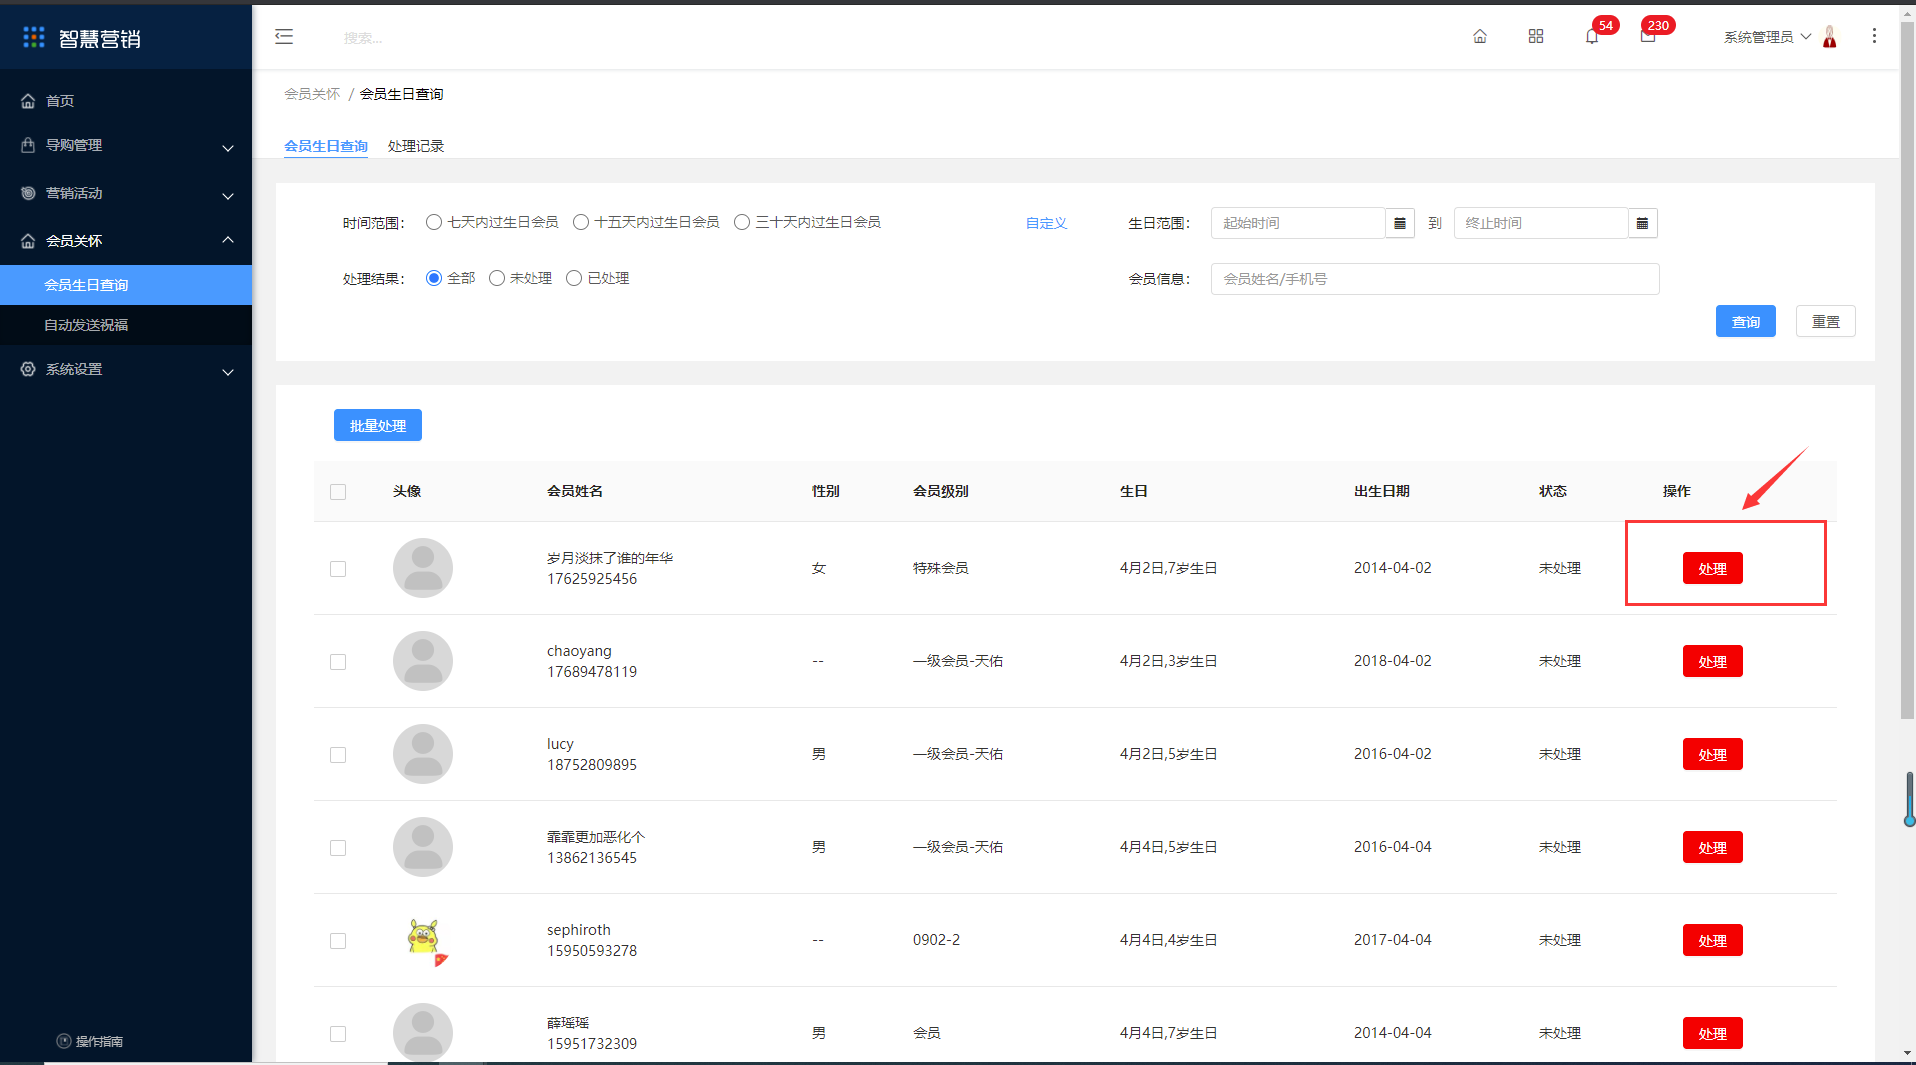This screenshot has height=1065, width=1916.
Task: Click the 查询 search button
Action: pos(1746,321)
